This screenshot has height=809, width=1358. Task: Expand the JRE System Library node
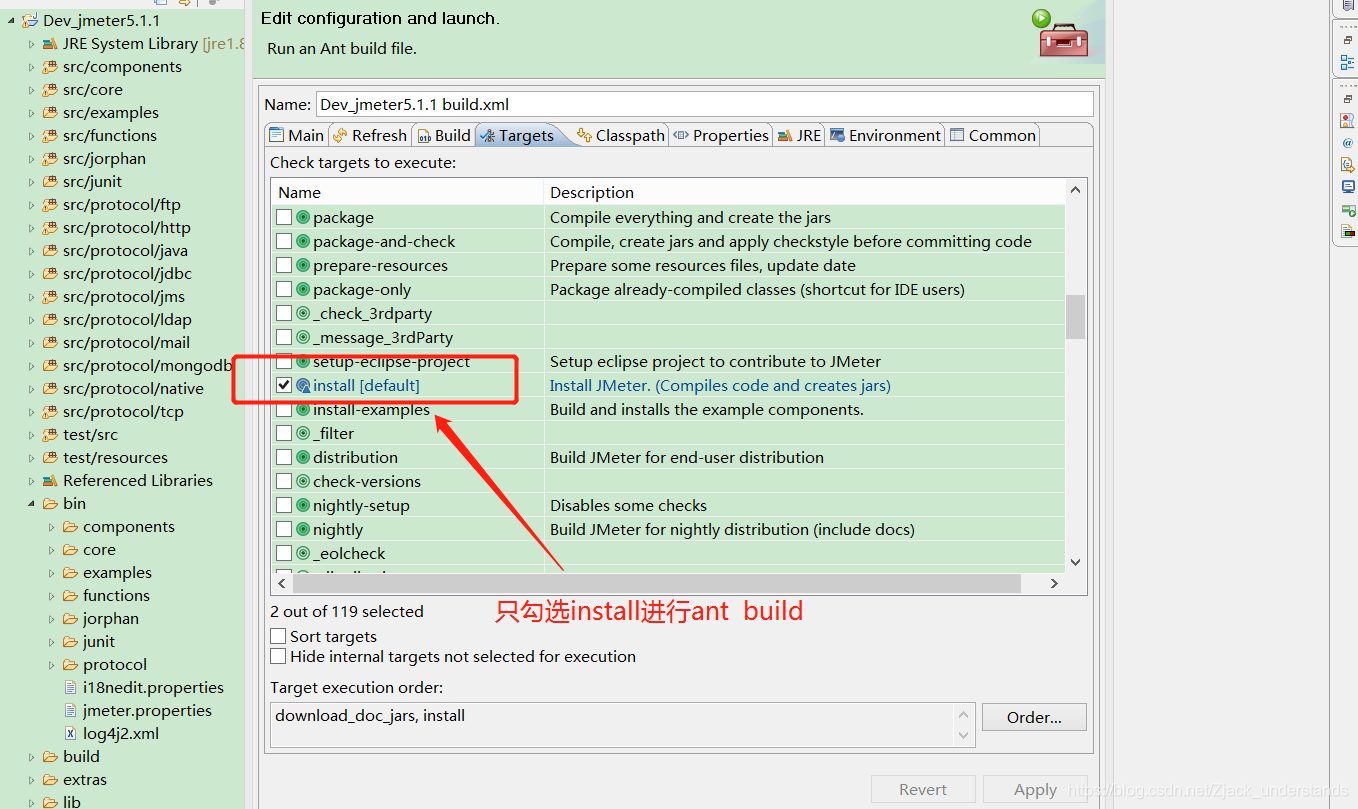[32, 44]
